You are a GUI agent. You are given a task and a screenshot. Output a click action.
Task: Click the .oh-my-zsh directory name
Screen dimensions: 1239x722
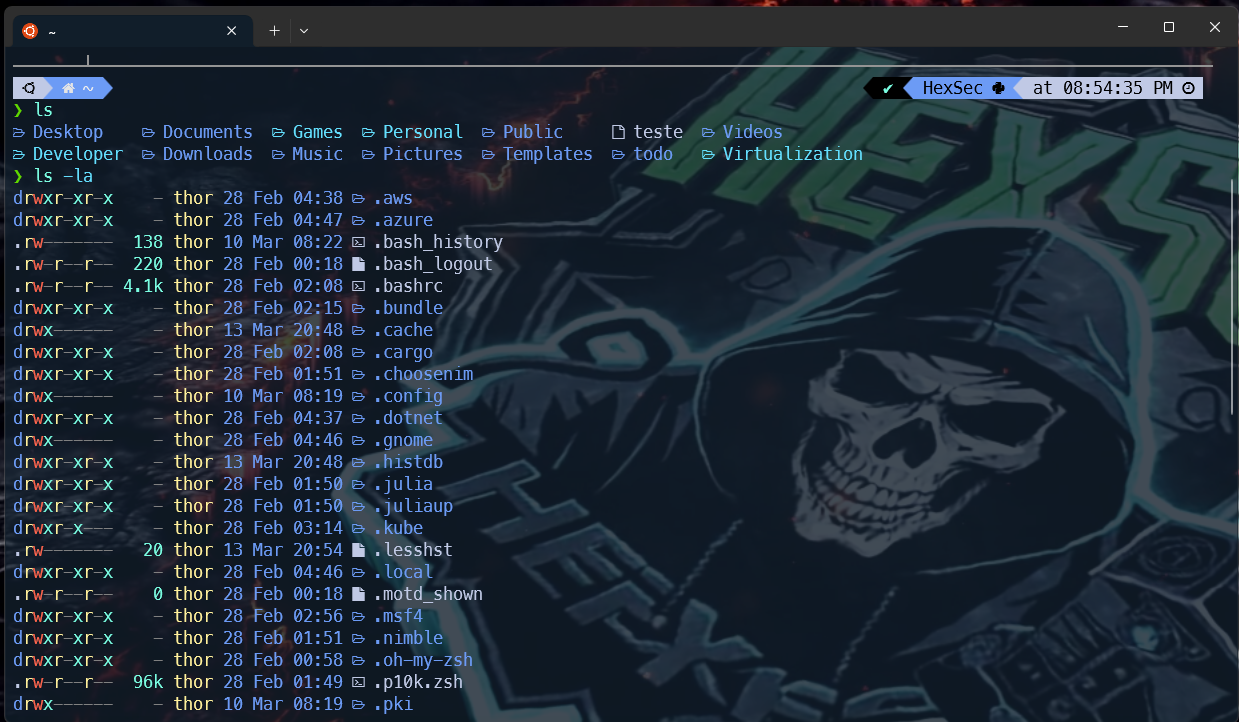pos(423,660)
